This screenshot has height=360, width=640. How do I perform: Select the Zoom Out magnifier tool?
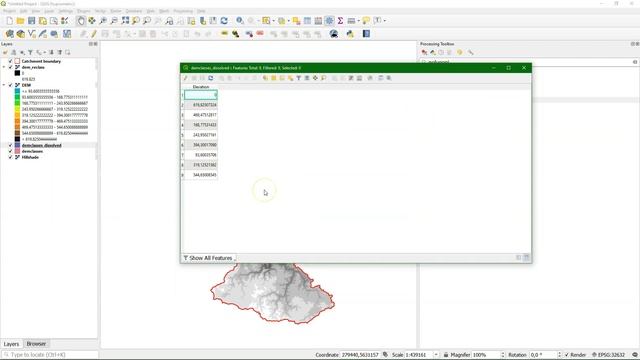pos(114,21)
